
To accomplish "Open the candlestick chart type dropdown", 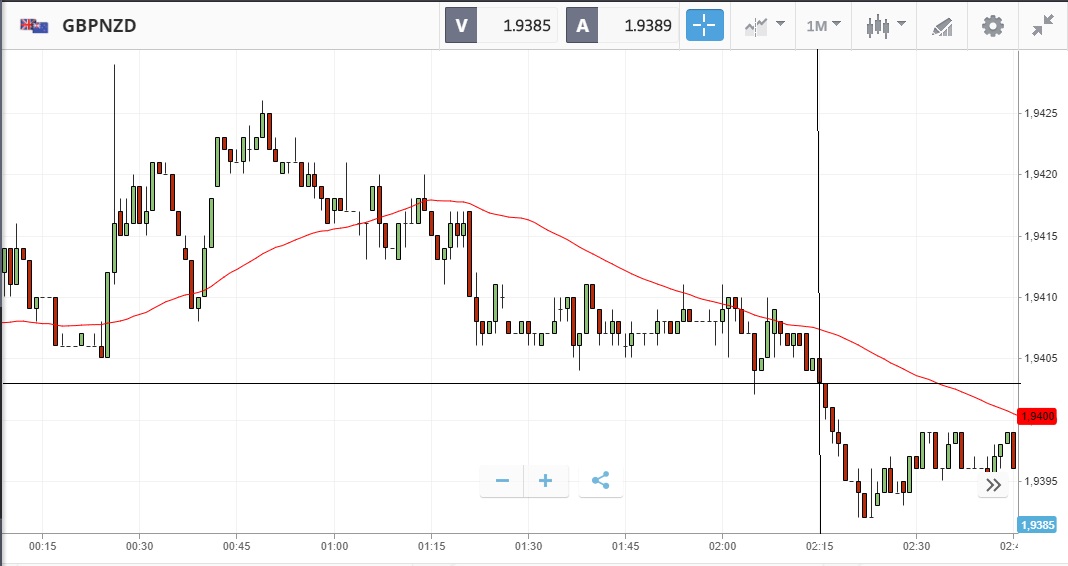I will pyautogui.click(x=885, y=25).
